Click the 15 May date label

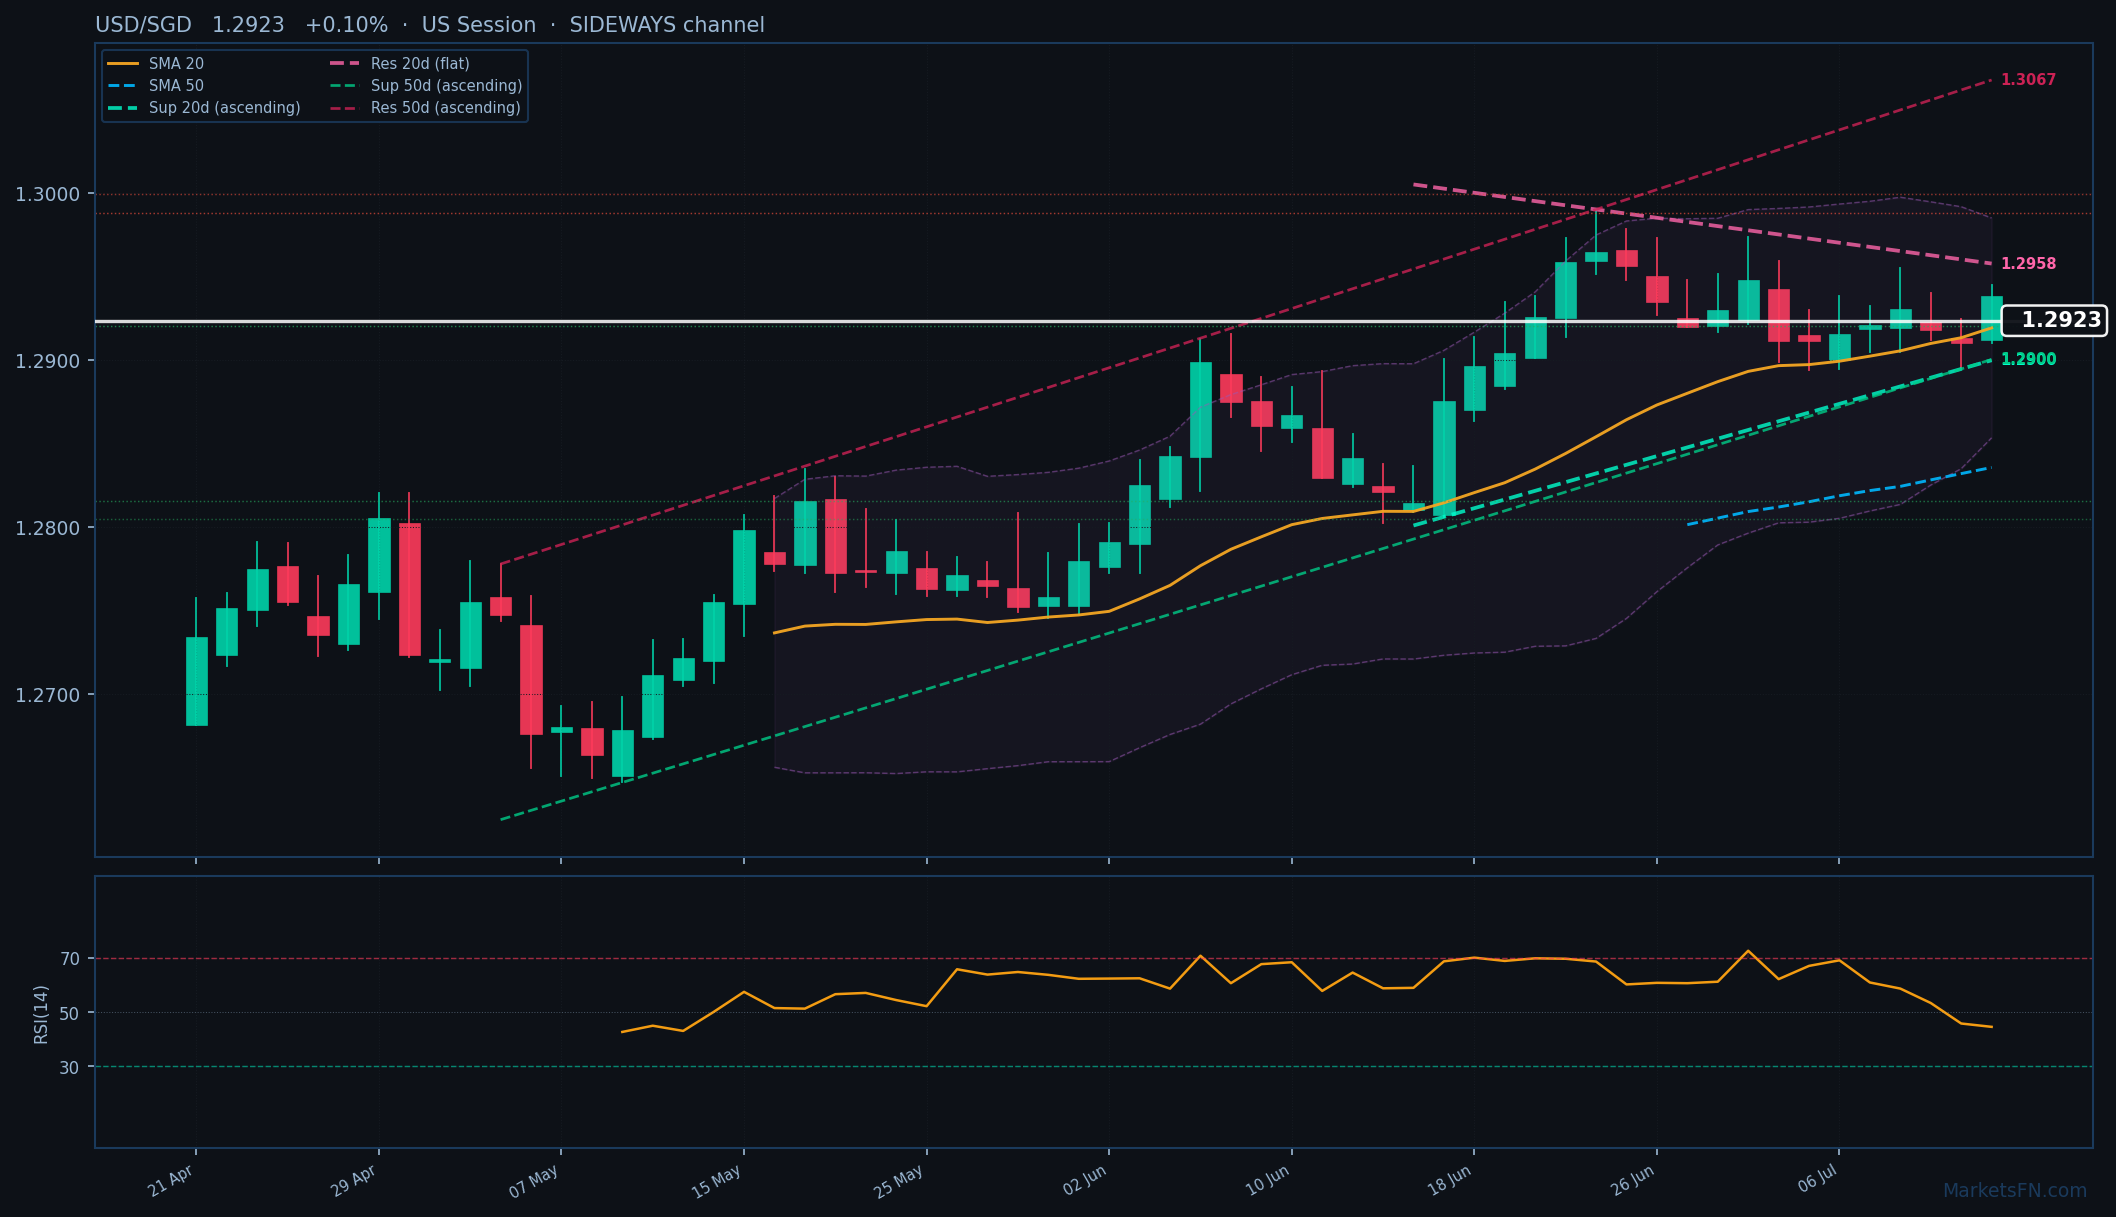(x=717, y=1182)
